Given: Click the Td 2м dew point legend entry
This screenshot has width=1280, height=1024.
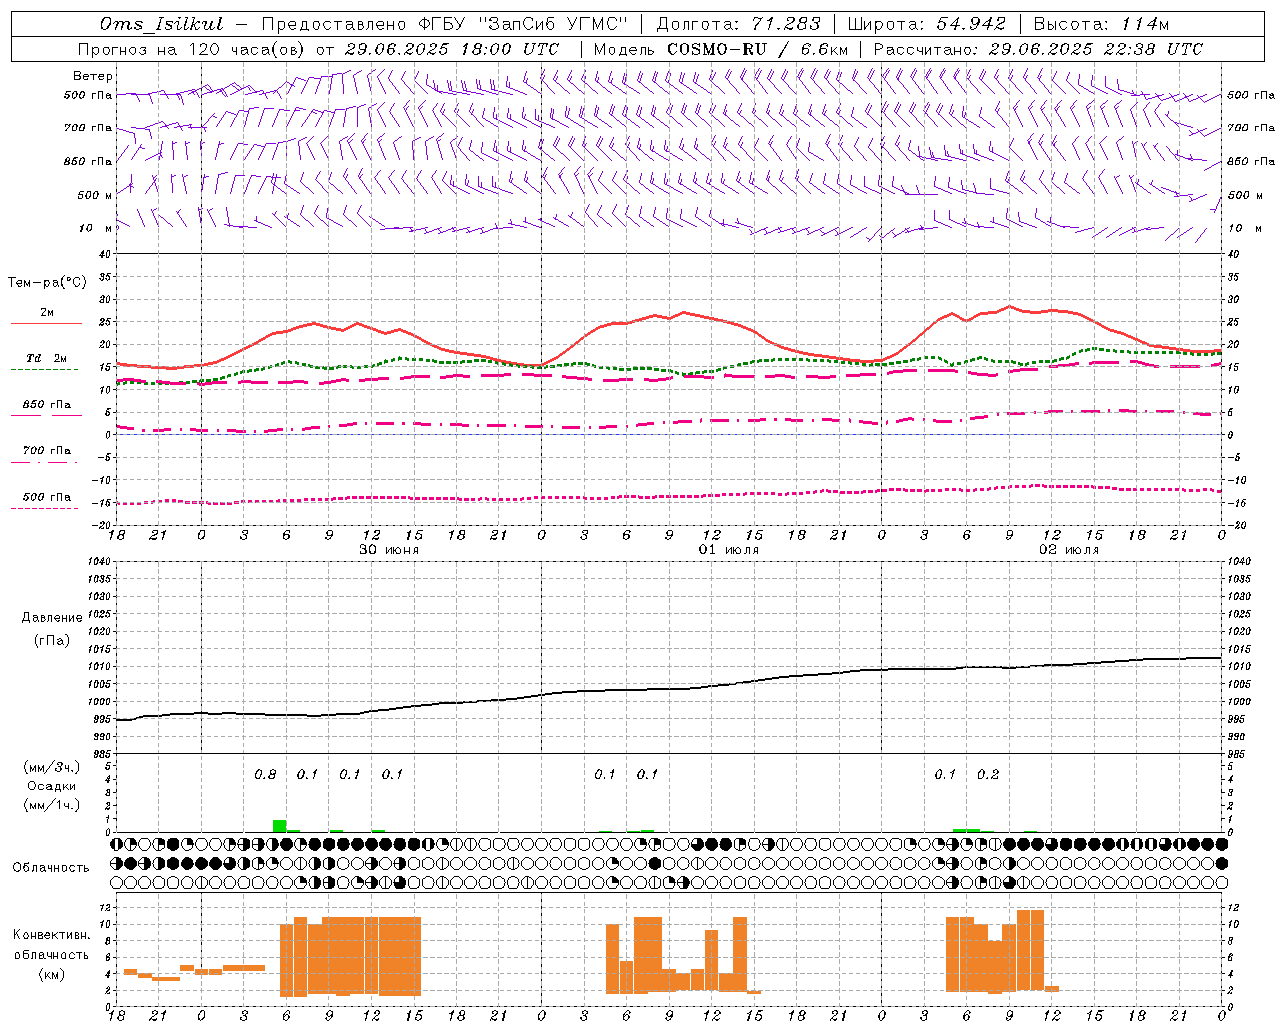Looking at the screenshot, I should click(x=46, y=358).
